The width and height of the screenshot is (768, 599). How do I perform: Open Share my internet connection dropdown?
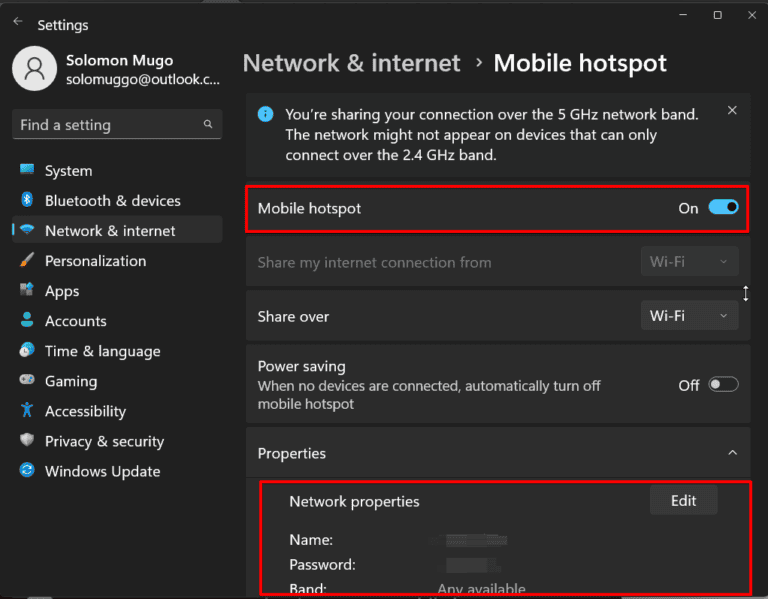tap(689, 262)
